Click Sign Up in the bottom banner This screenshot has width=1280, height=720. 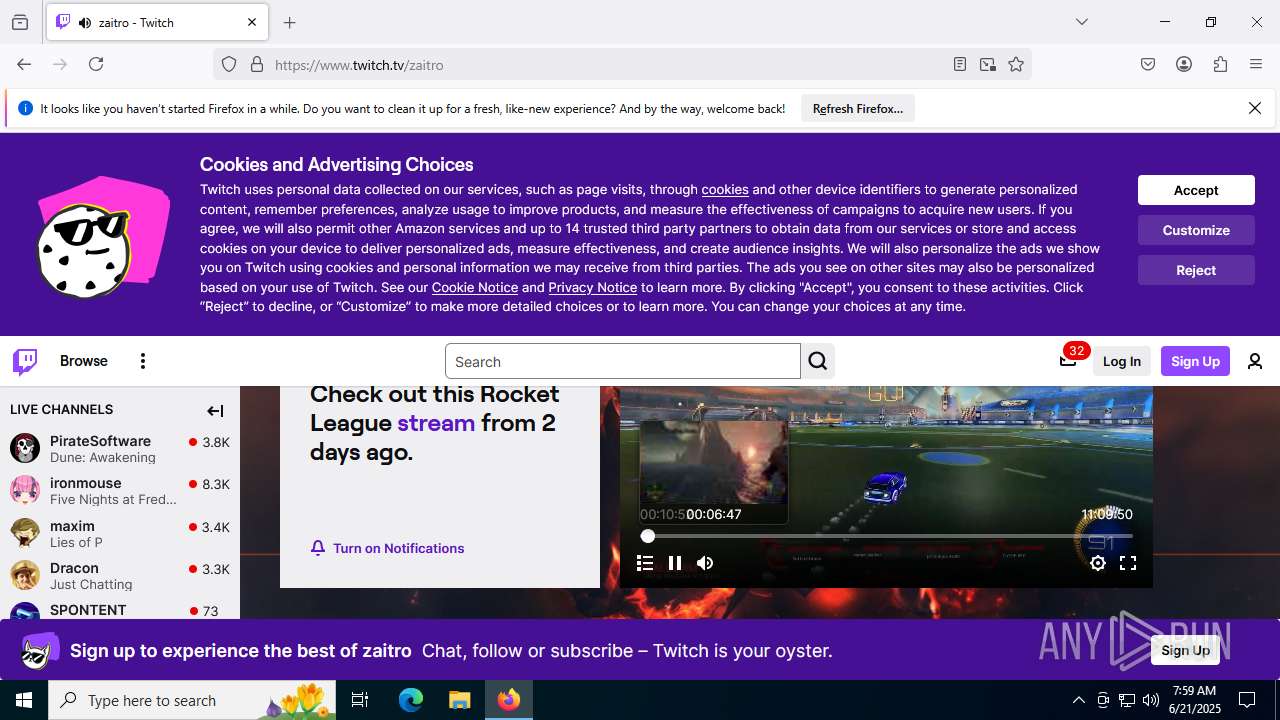pos(1186,650)
